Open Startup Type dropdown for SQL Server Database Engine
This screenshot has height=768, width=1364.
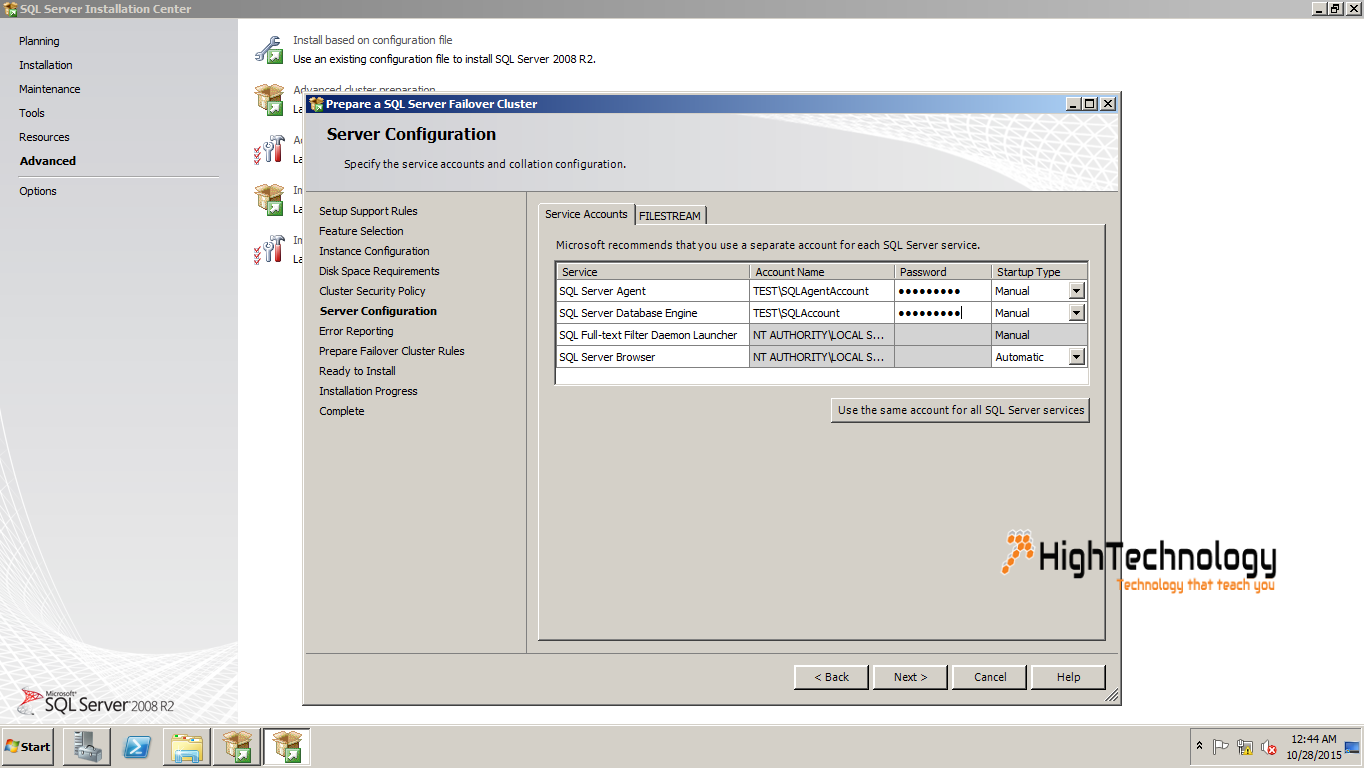click(1076, 313)
